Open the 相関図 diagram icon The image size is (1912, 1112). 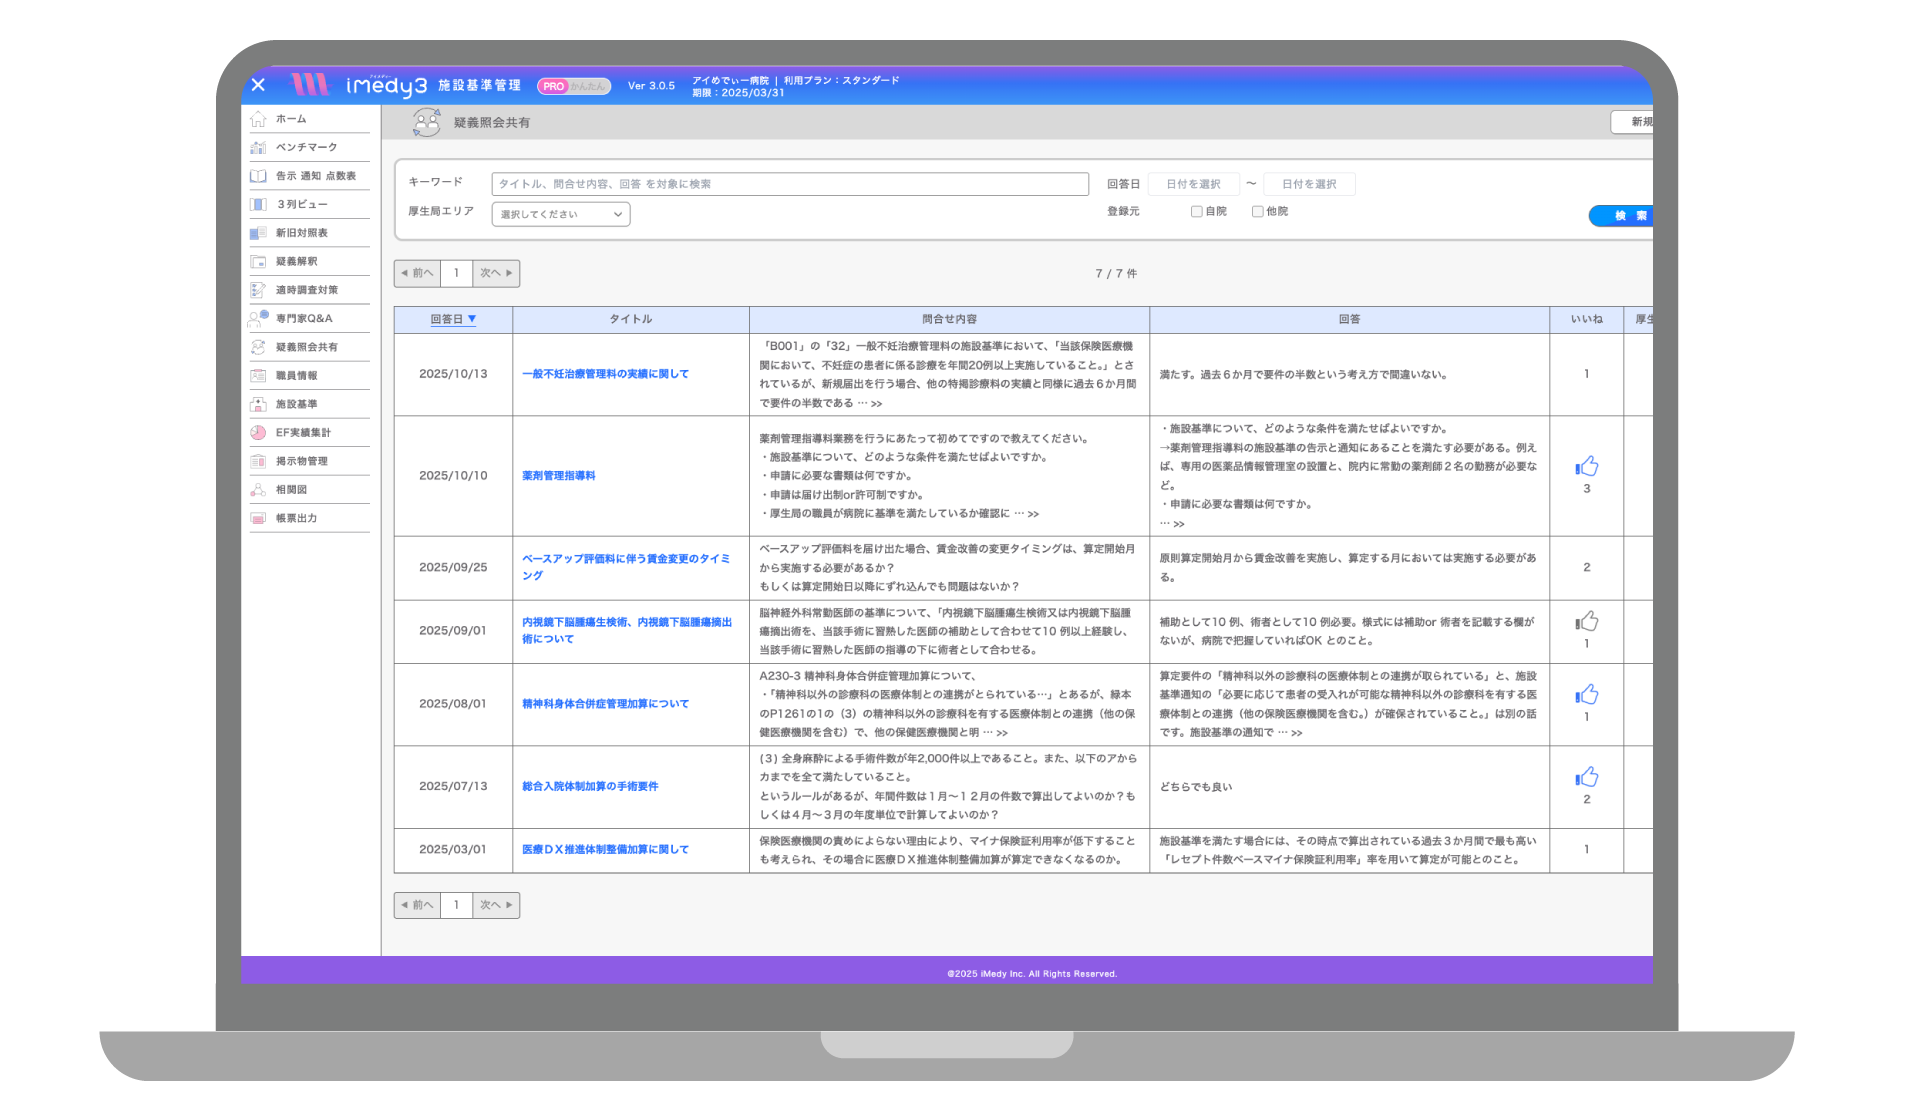coord(258,490)
